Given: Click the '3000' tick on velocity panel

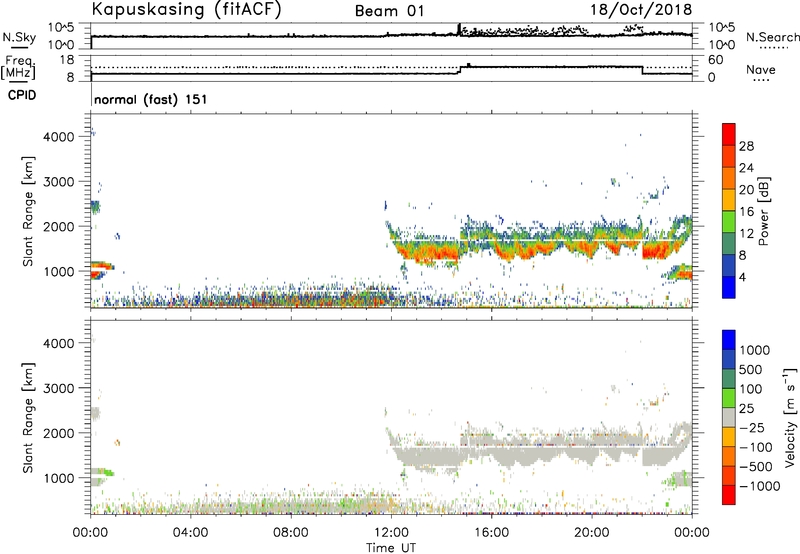Looking at the screenshot, I should [58, 388].
